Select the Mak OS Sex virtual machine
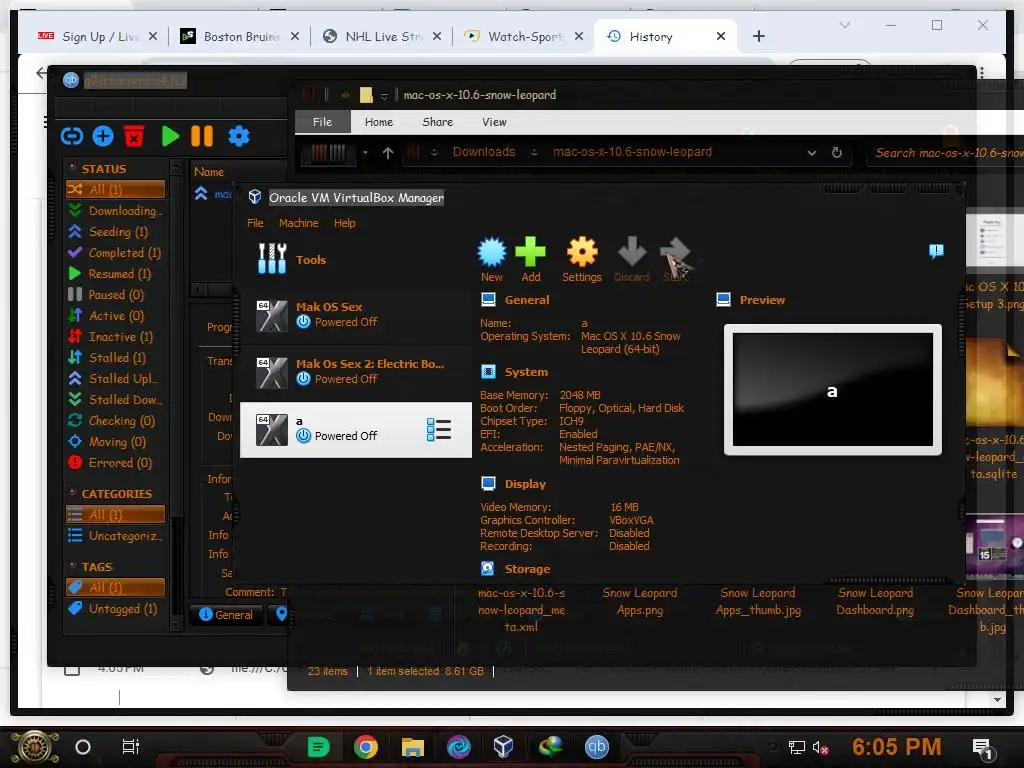This screenshot has height=768, width=1024. 356,315
